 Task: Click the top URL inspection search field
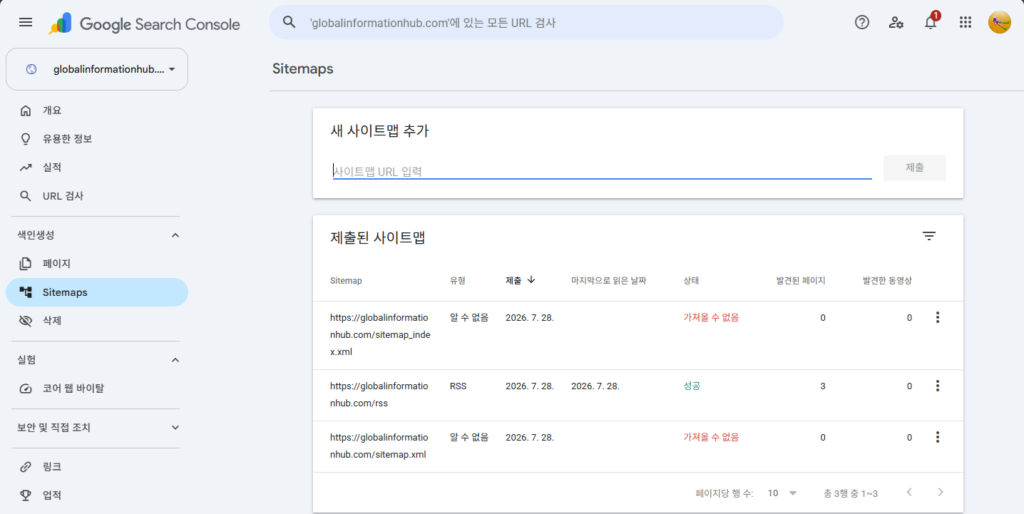click(x=526, y=22)
